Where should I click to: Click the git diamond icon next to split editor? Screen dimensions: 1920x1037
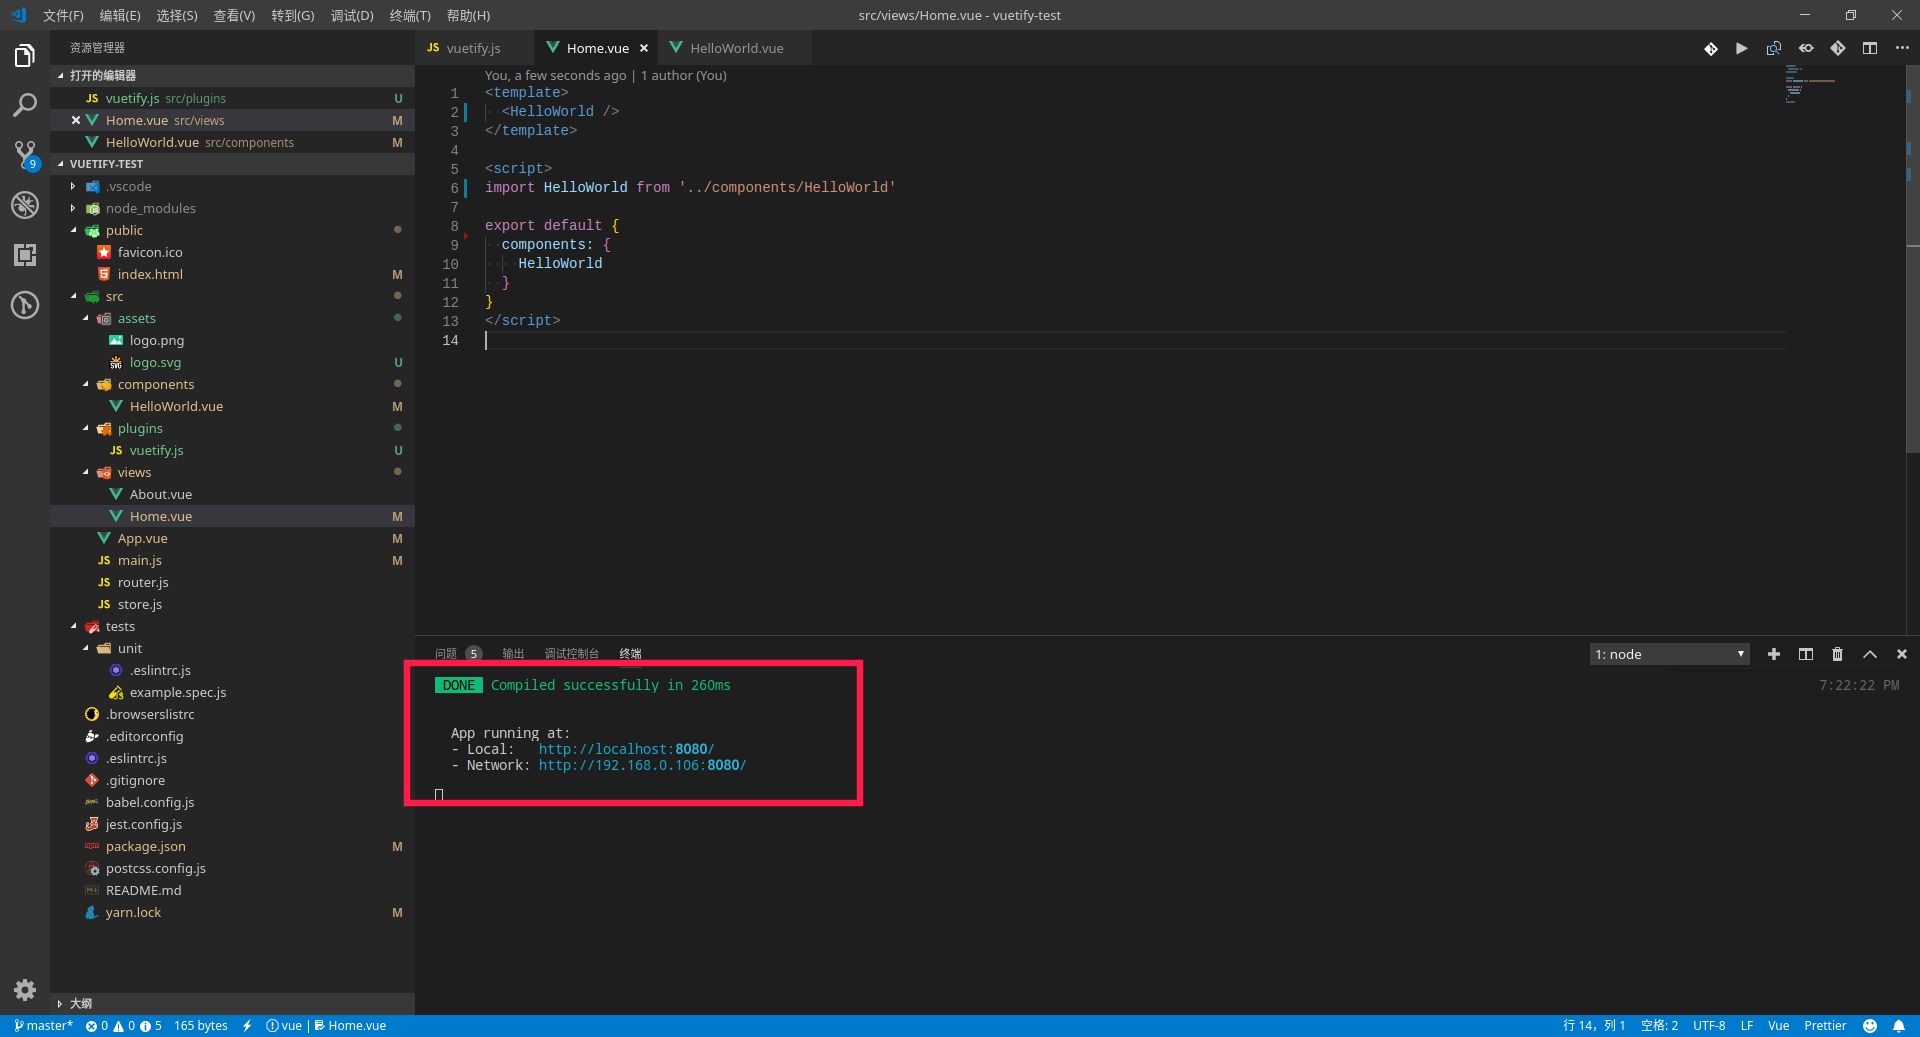point(1838,48)
